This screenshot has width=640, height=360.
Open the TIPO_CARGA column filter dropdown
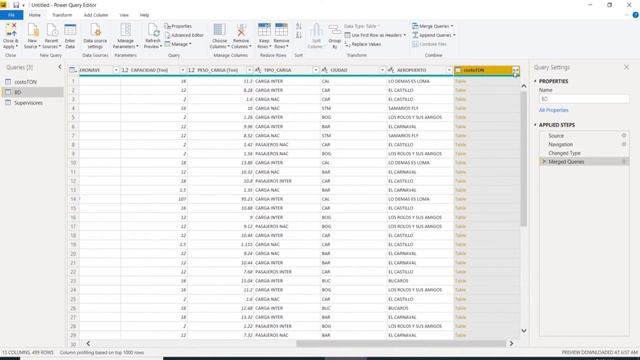[316, 70]
